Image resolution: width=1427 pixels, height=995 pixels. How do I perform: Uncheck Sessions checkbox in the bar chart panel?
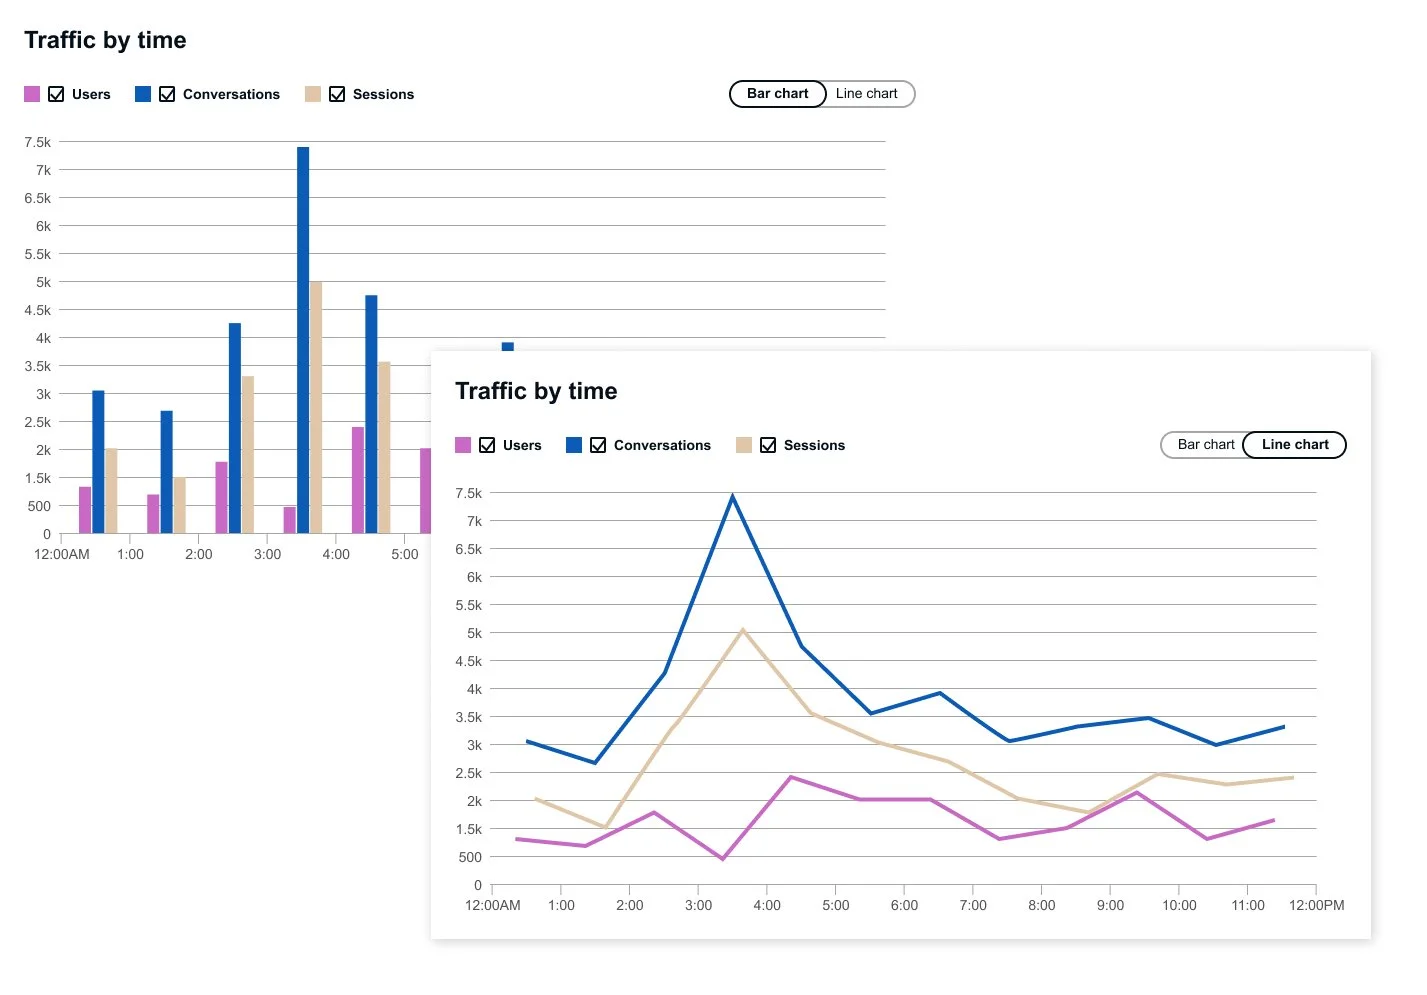tap(337, 94)
